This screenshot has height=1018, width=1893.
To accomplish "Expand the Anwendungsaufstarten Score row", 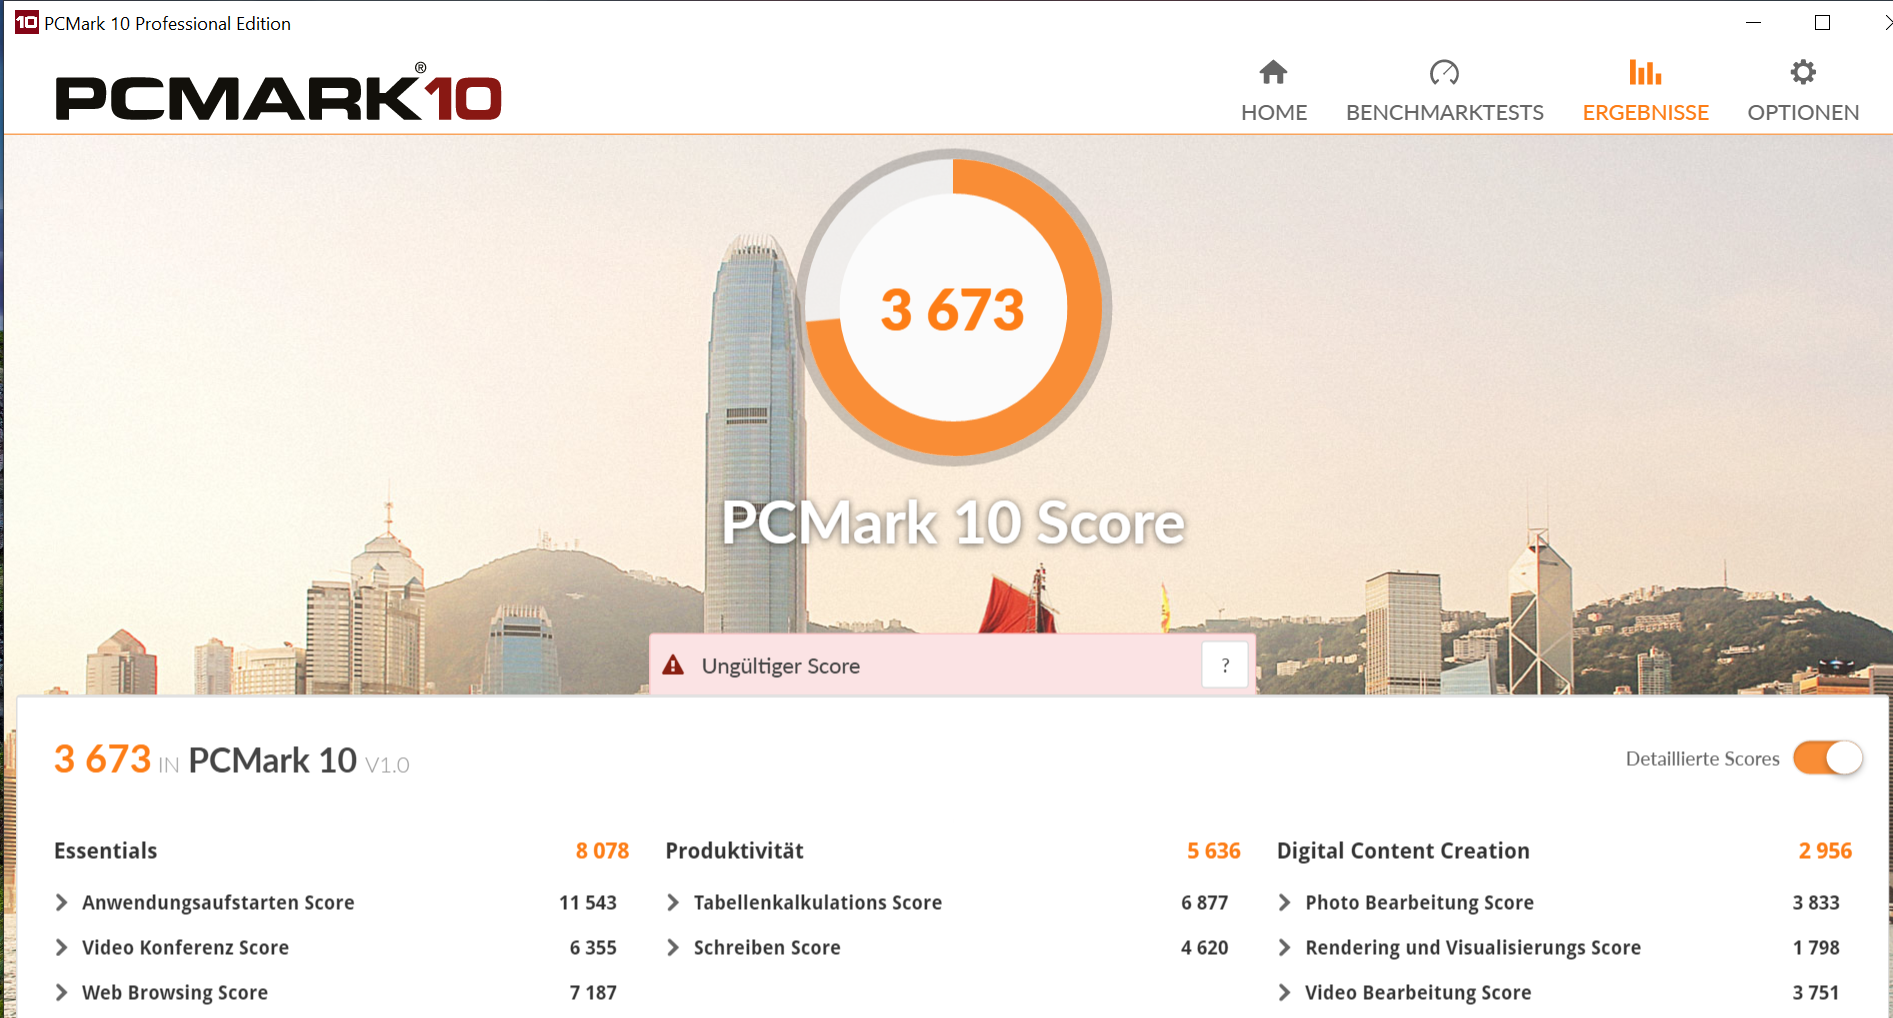I will [x=62, y=903].
